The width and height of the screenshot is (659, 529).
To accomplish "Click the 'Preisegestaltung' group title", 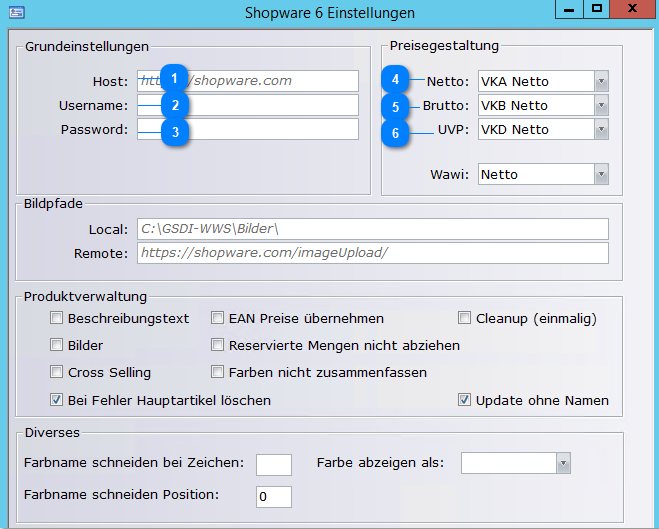I will 444,45.
